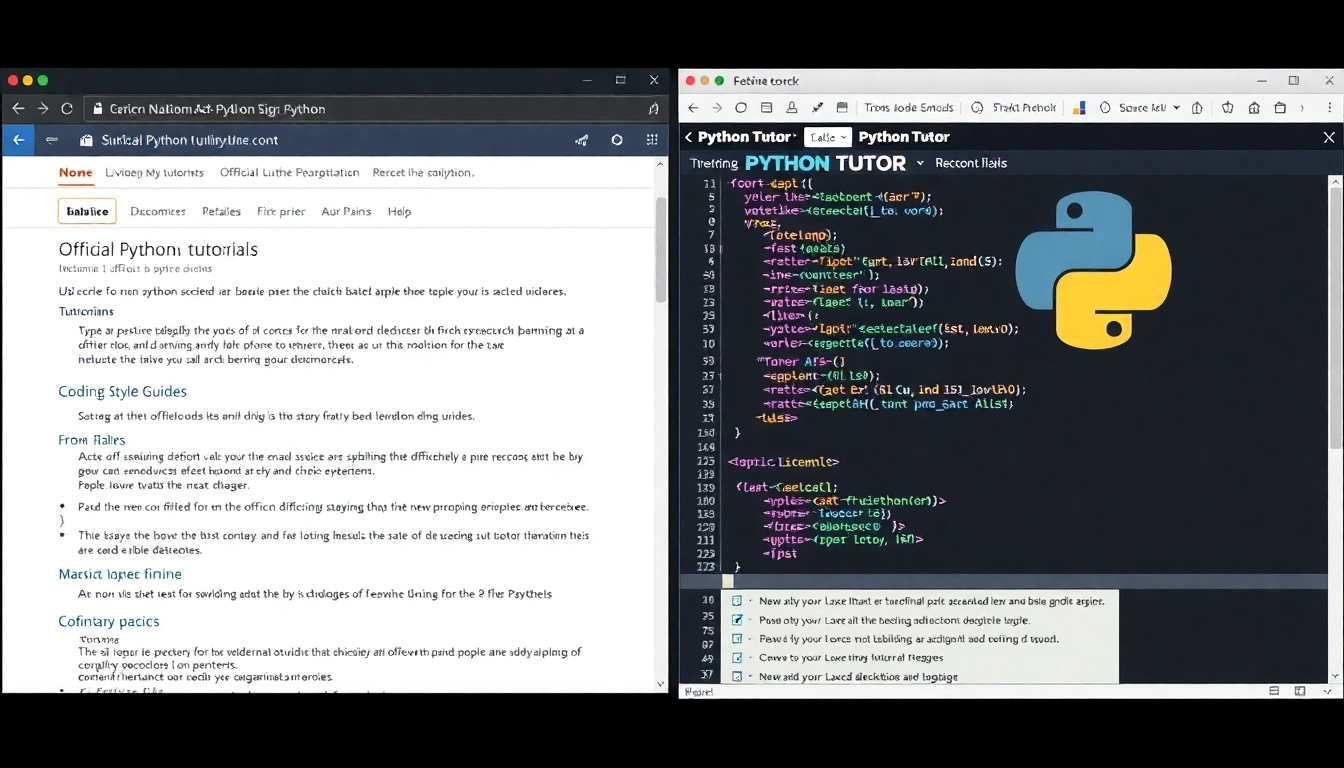Image resolution: width=1344 pixels, height=768 pixels.
Task: Select the 'Decomices' menu item
Action: pyautogui.click(x=158, y=211)
